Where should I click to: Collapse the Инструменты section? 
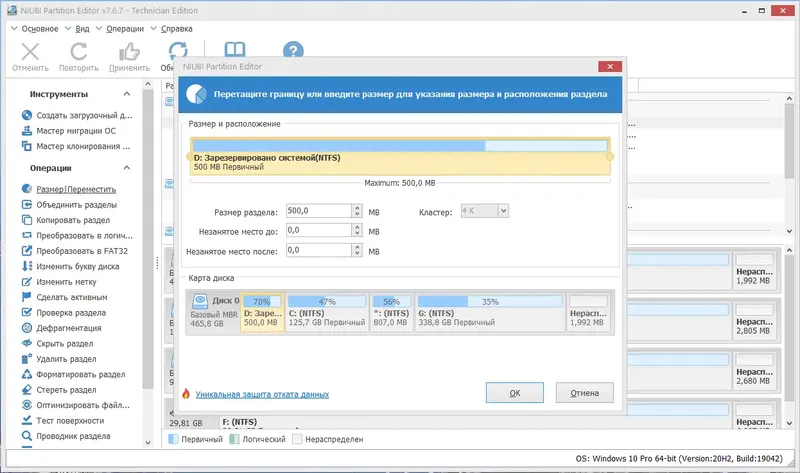(127, 94)
